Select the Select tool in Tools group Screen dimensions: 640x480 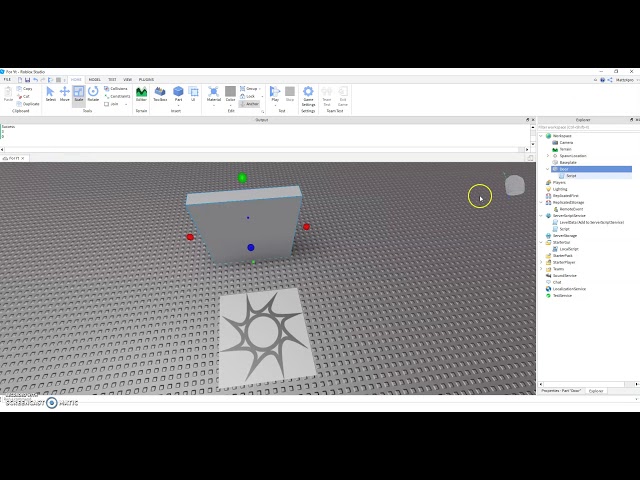[x=50, y=94]
